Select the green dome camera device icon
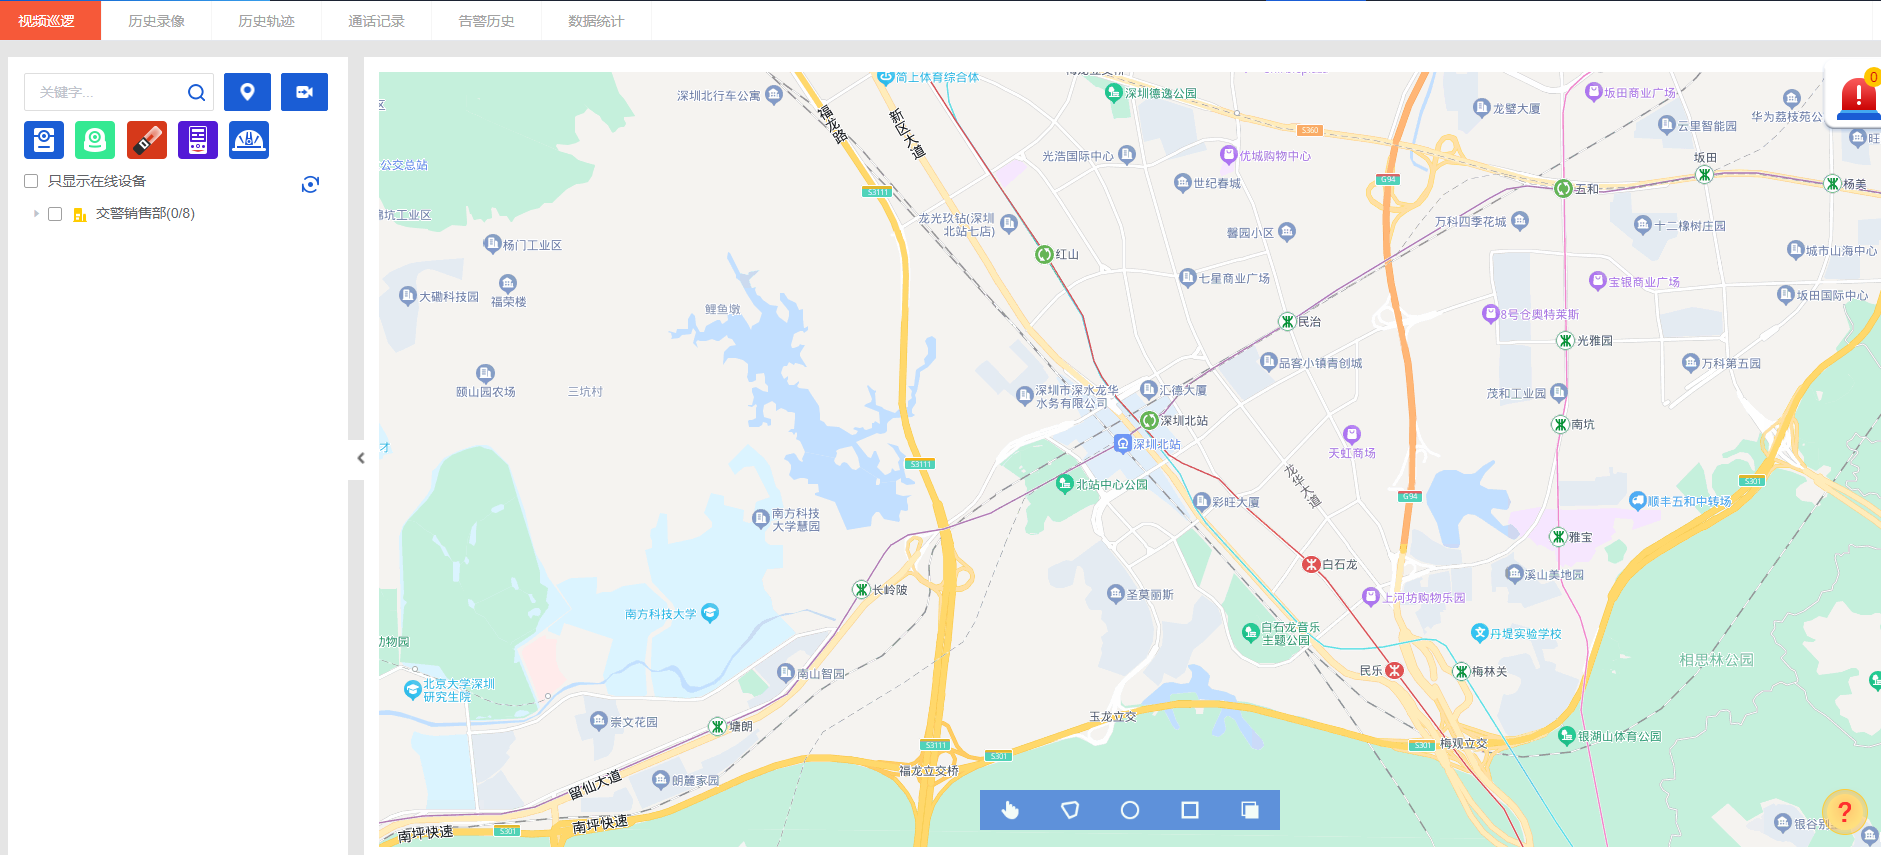This screenshot has height=855, width=1881. click(x=95, y=140)
